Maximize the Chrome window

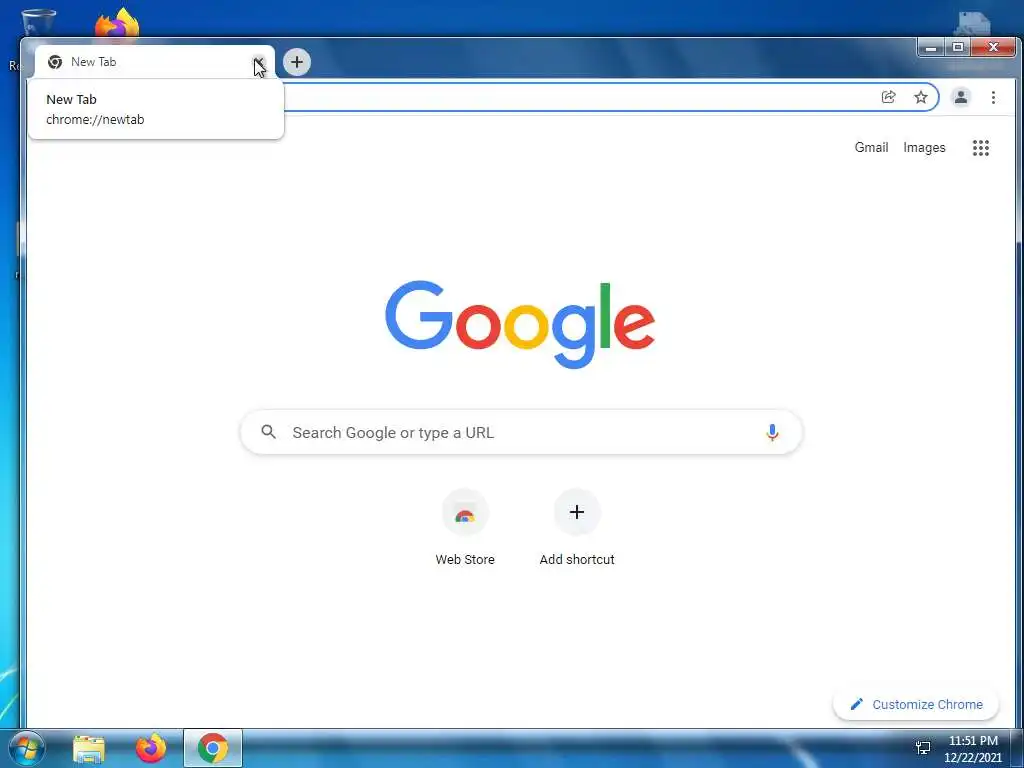pos(957,48)
